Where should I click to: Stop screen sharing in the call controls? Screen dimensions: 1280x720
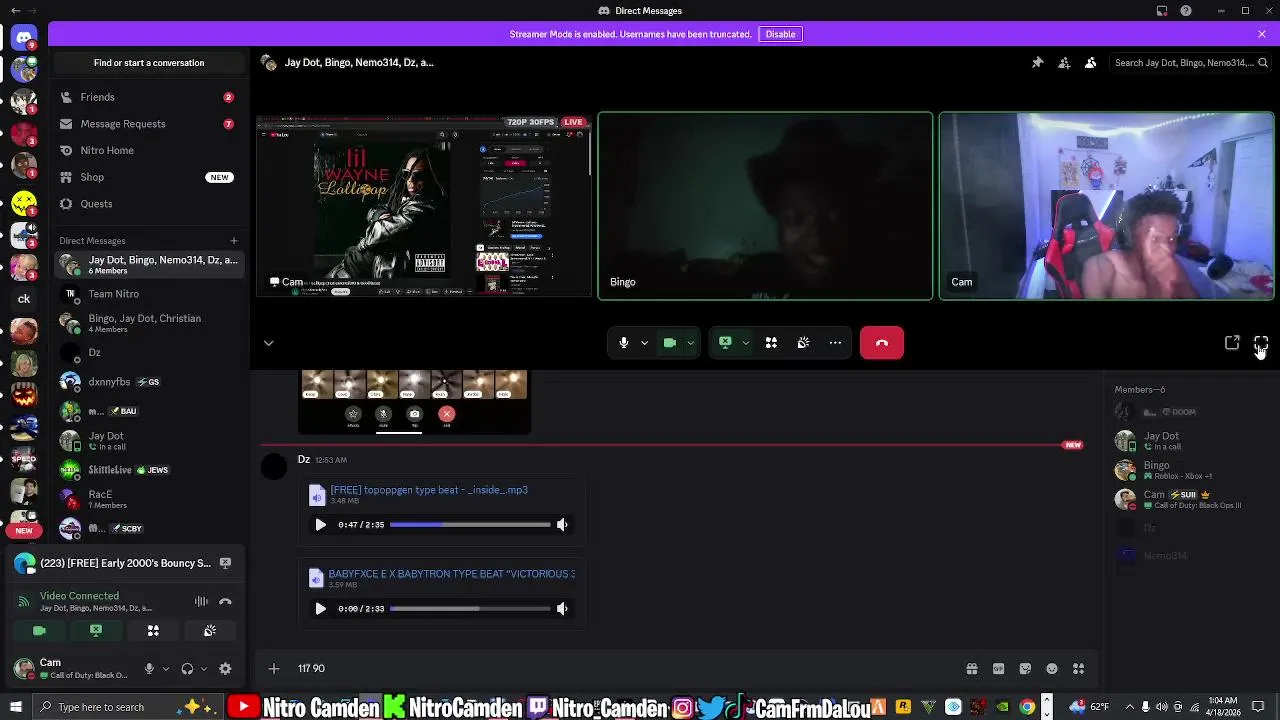(x=725, y=343)
